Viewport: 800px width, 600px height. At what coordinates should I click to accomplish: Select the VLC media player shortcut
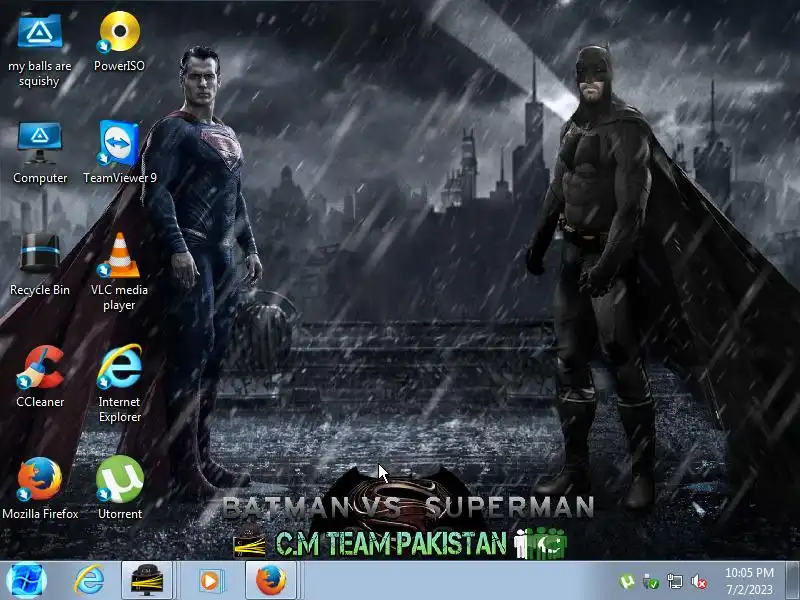(x=119, y=255)
